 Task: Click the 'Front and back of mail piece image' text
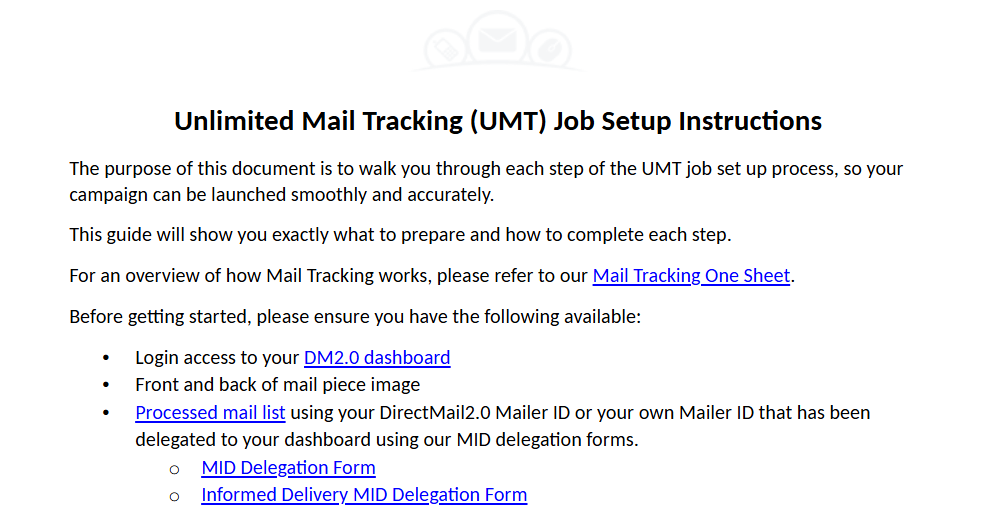coord(278,385)
